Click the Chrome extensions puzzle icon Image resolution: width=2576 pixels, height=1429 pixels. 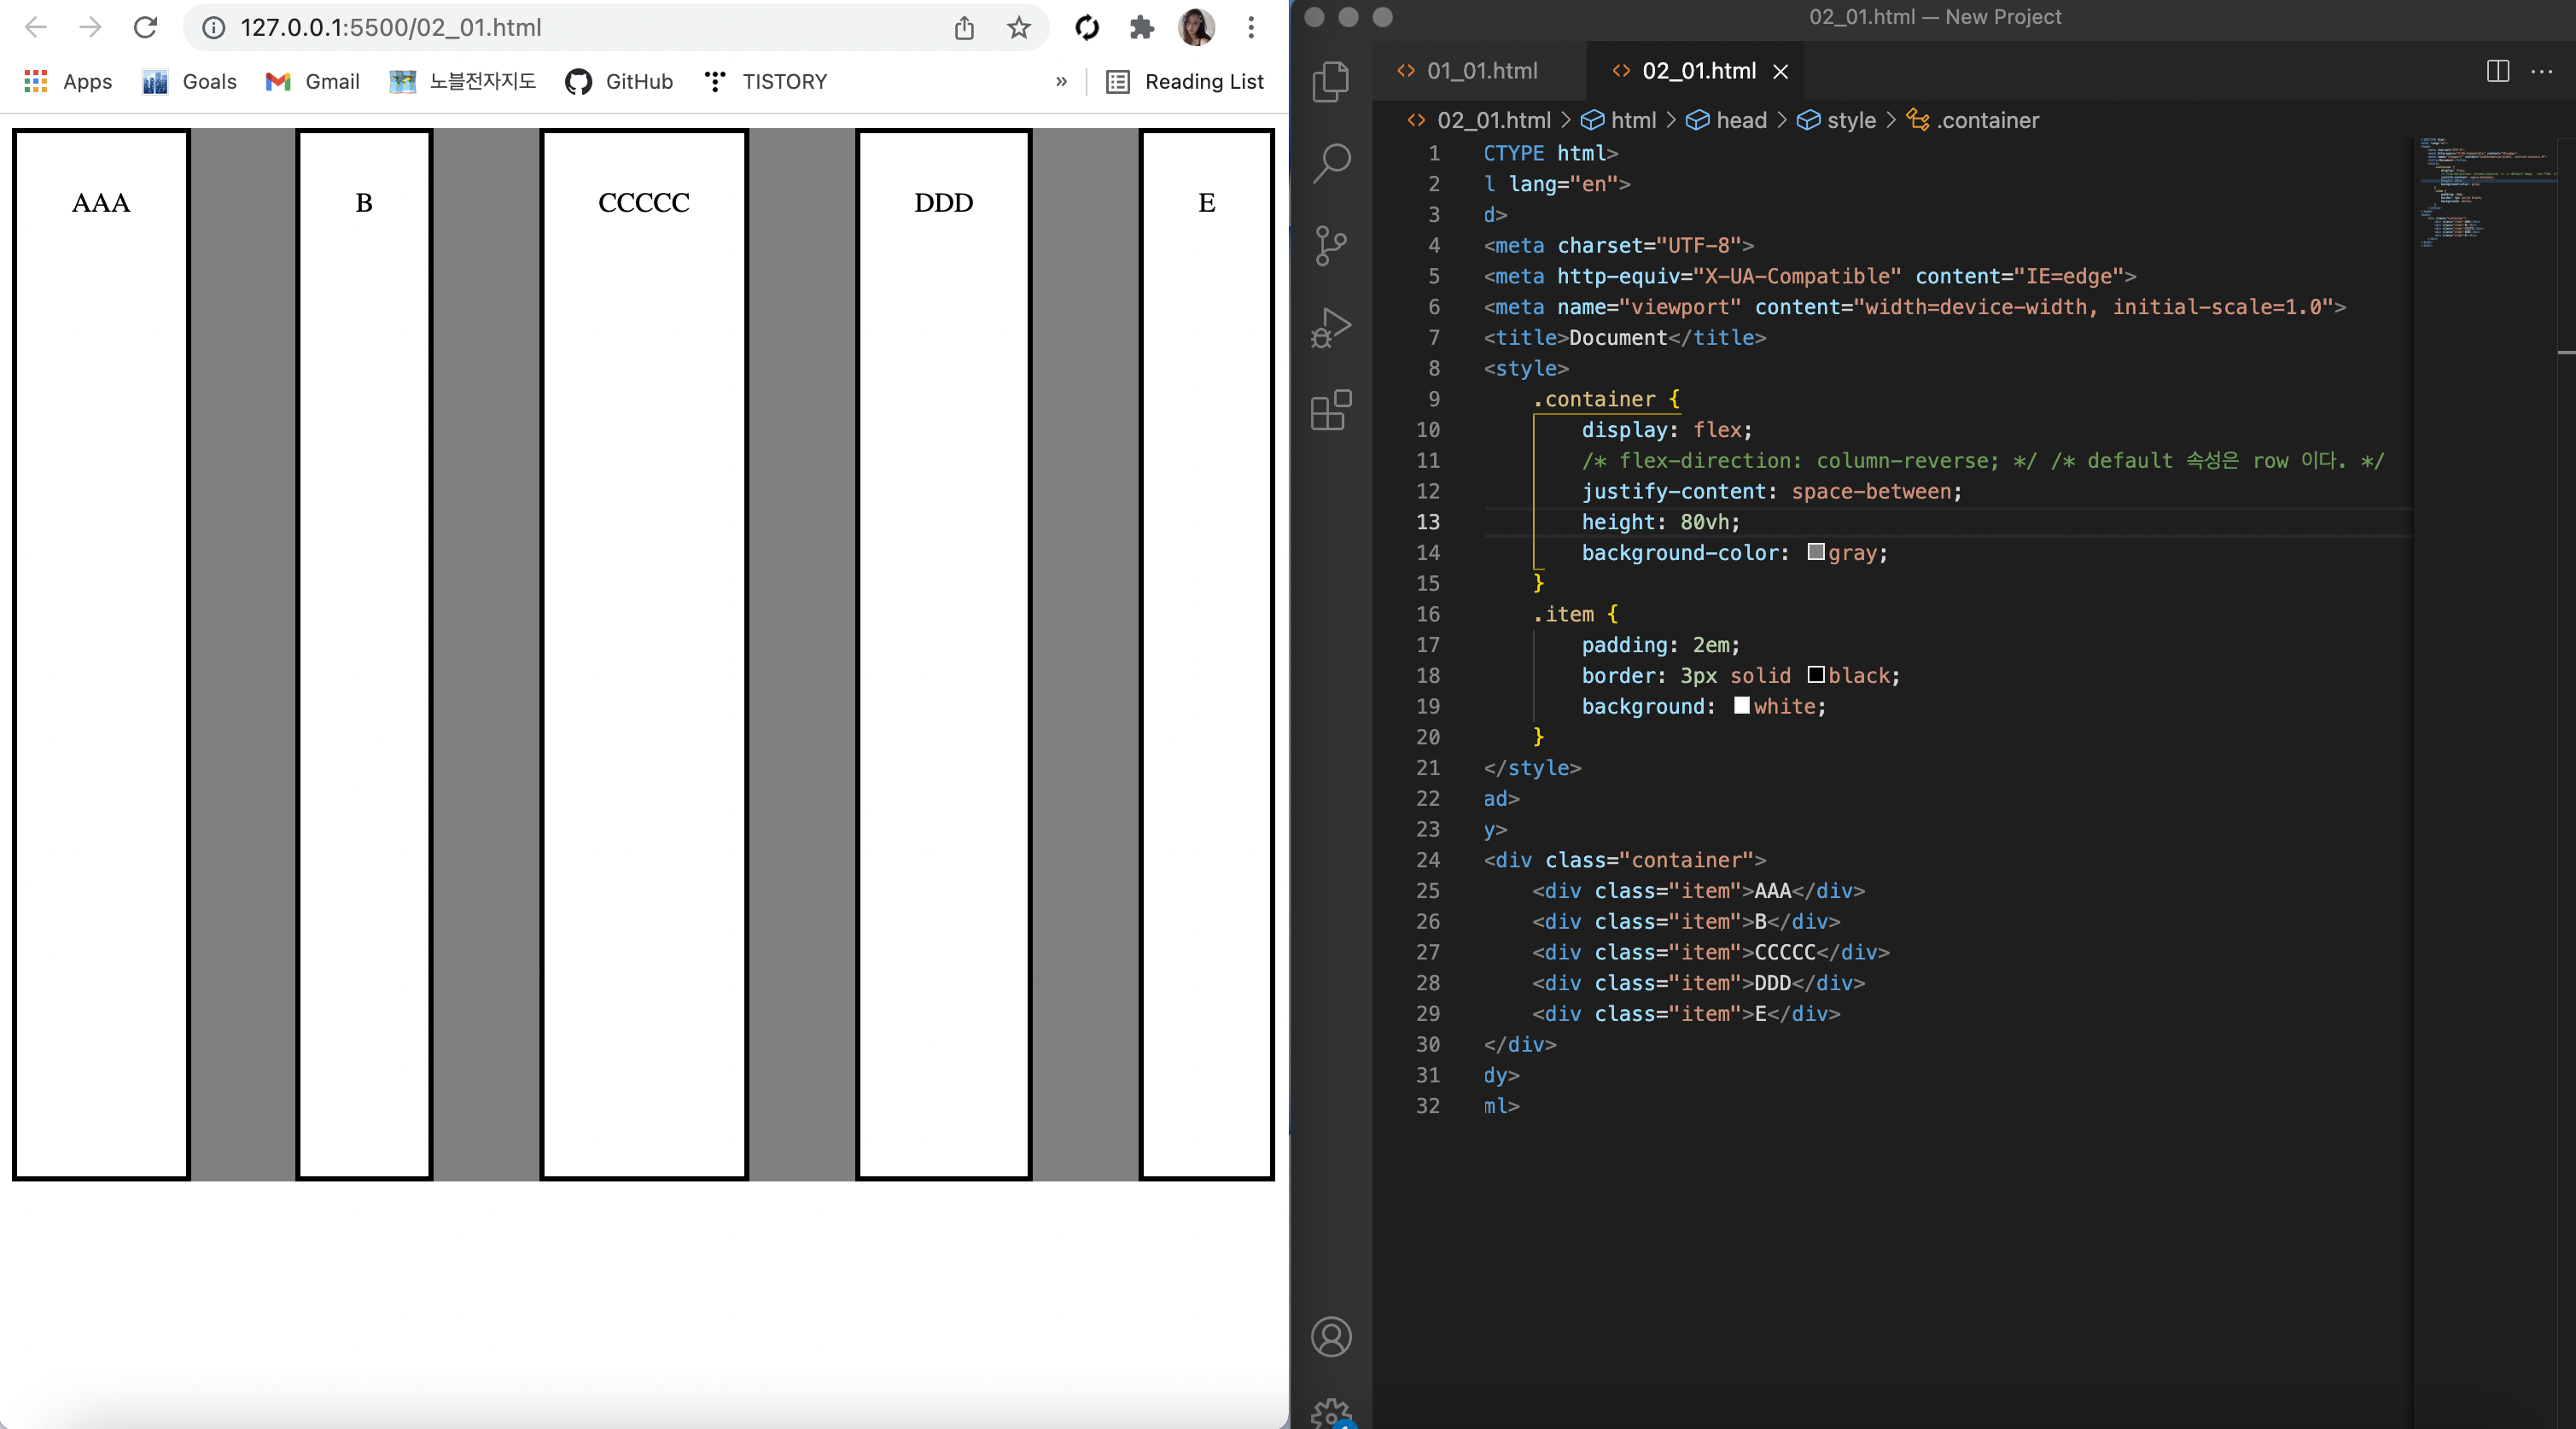[1141, 27]
